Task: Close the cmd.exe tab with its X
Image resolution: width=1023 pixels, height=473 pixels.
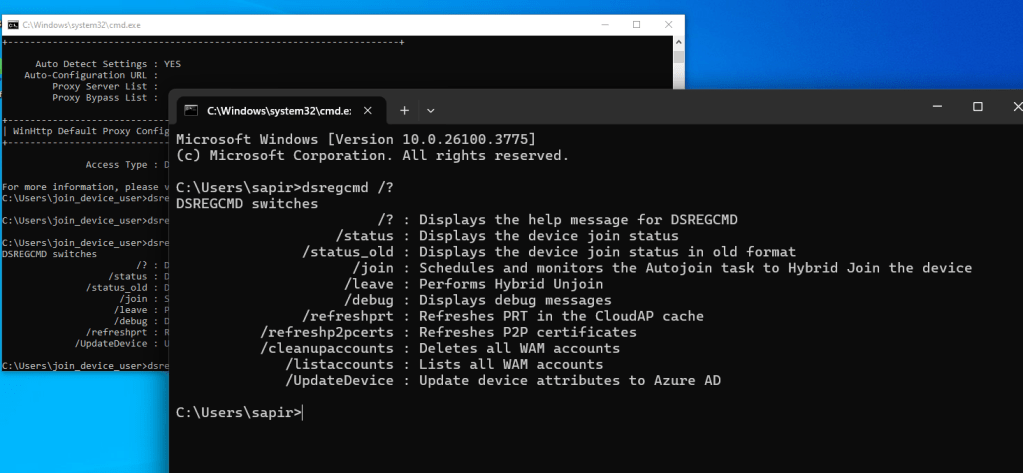Action: pyautogui.click(x=367, y=110)
